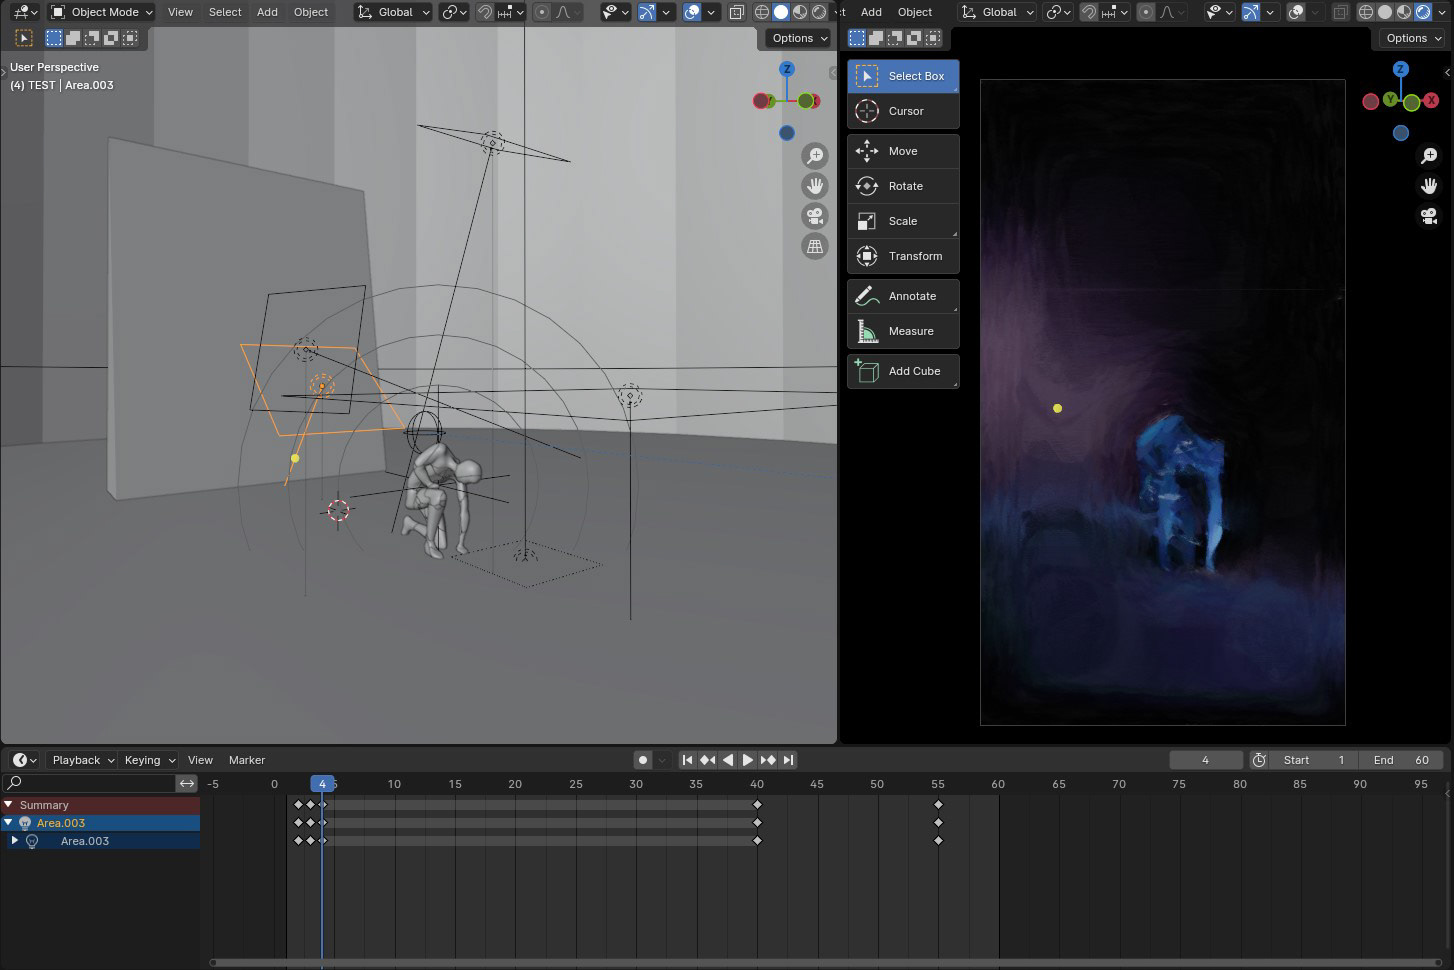Click the Start frame field
1454x970 pixels.
(x=1312, y=760)
